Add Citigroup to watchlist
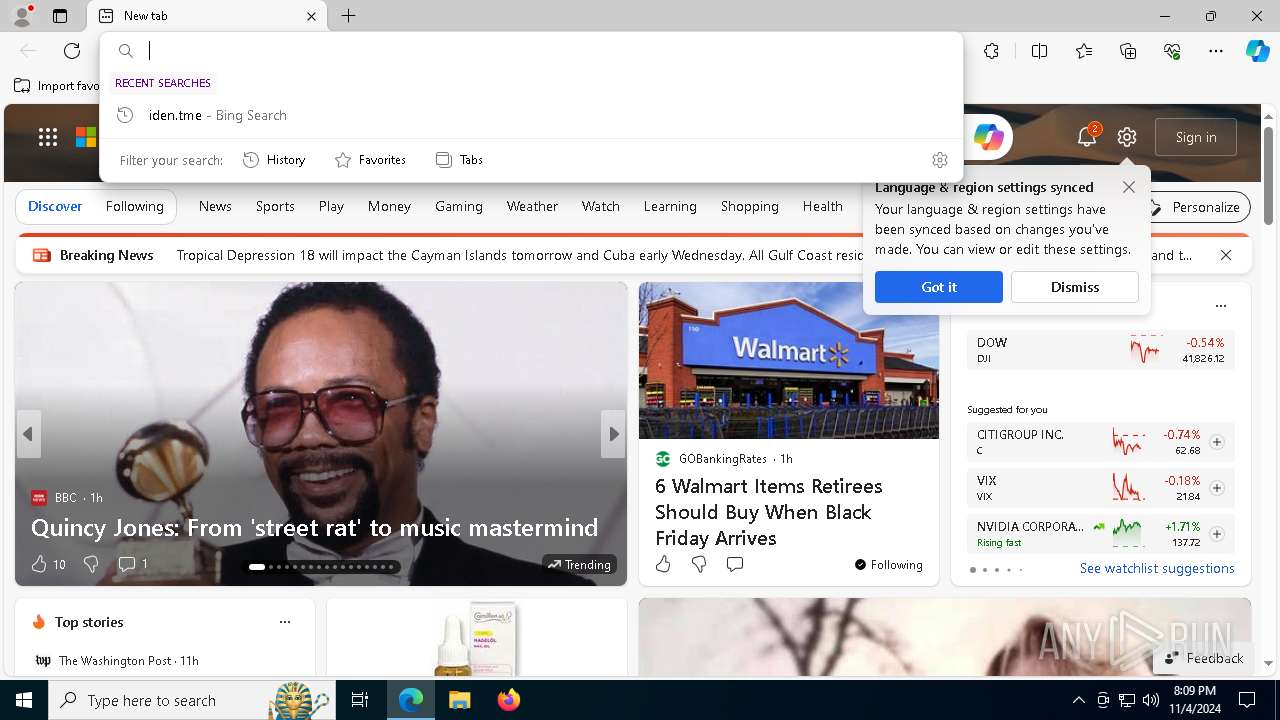Viewport: 1280px width, 720px height. coord(1216,442)
